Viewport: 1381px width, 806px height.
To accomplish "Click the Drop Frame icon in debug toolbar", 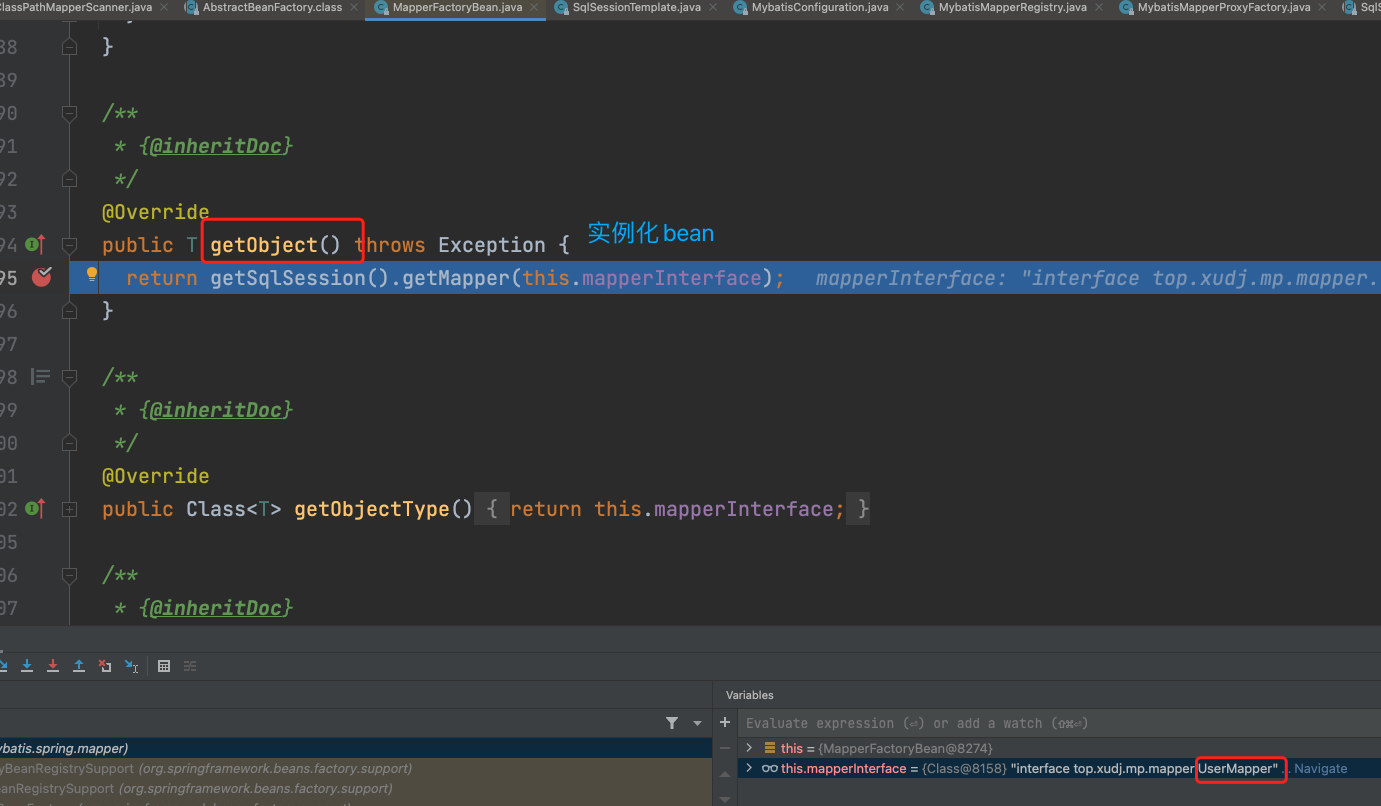I will pyautogui.click(x=105, y=666).
